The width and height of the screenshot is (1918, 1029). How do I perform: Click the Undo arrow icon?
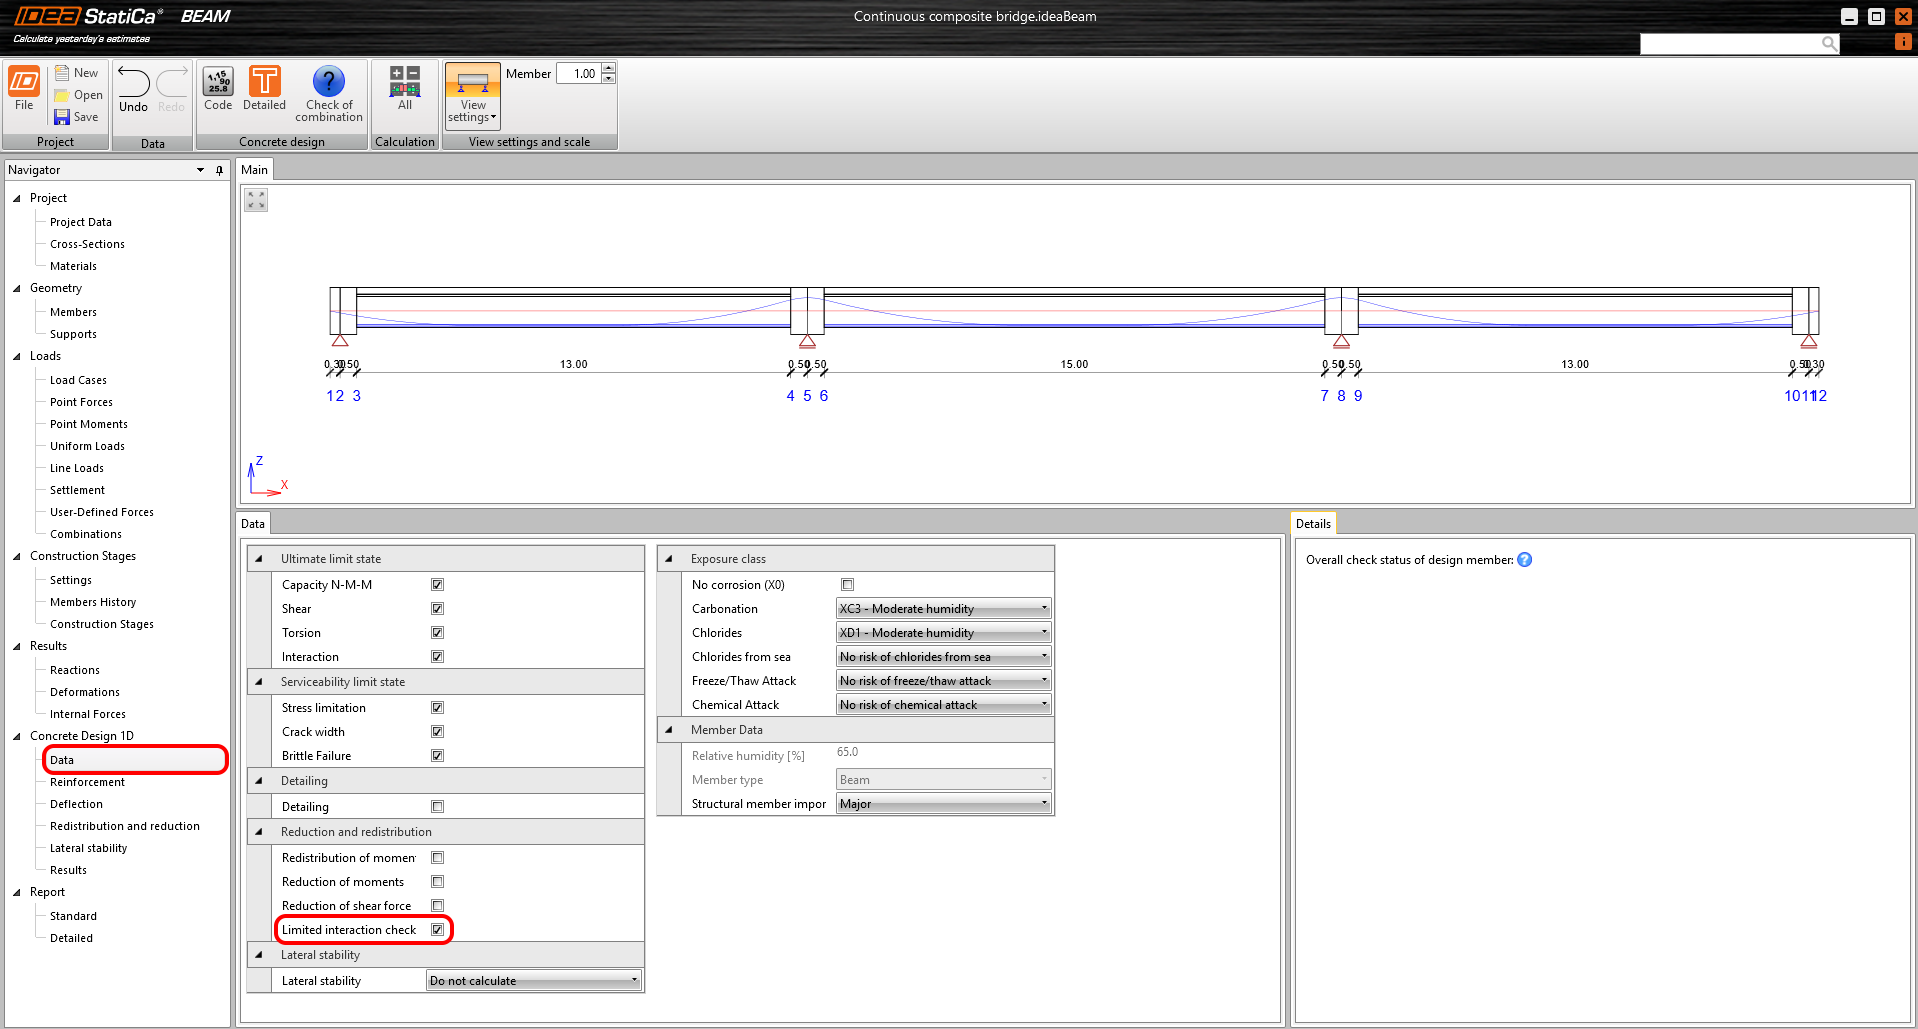click(x=133, y=83)
